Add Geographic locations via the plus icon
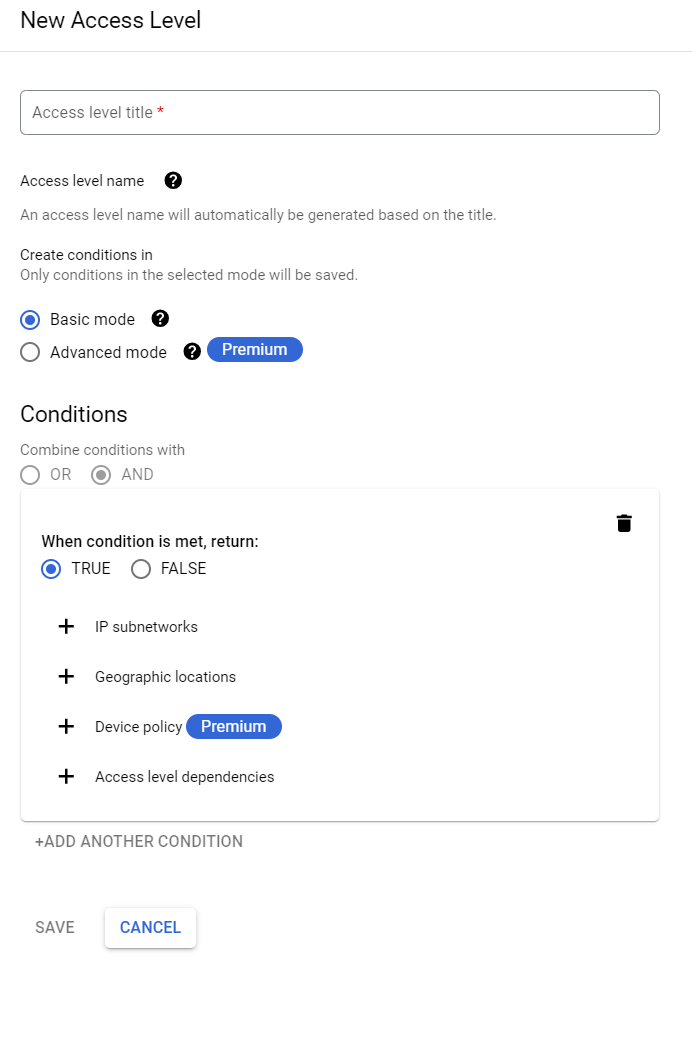The height and width of the screenshot is (1060, 692). coord(66,676)
